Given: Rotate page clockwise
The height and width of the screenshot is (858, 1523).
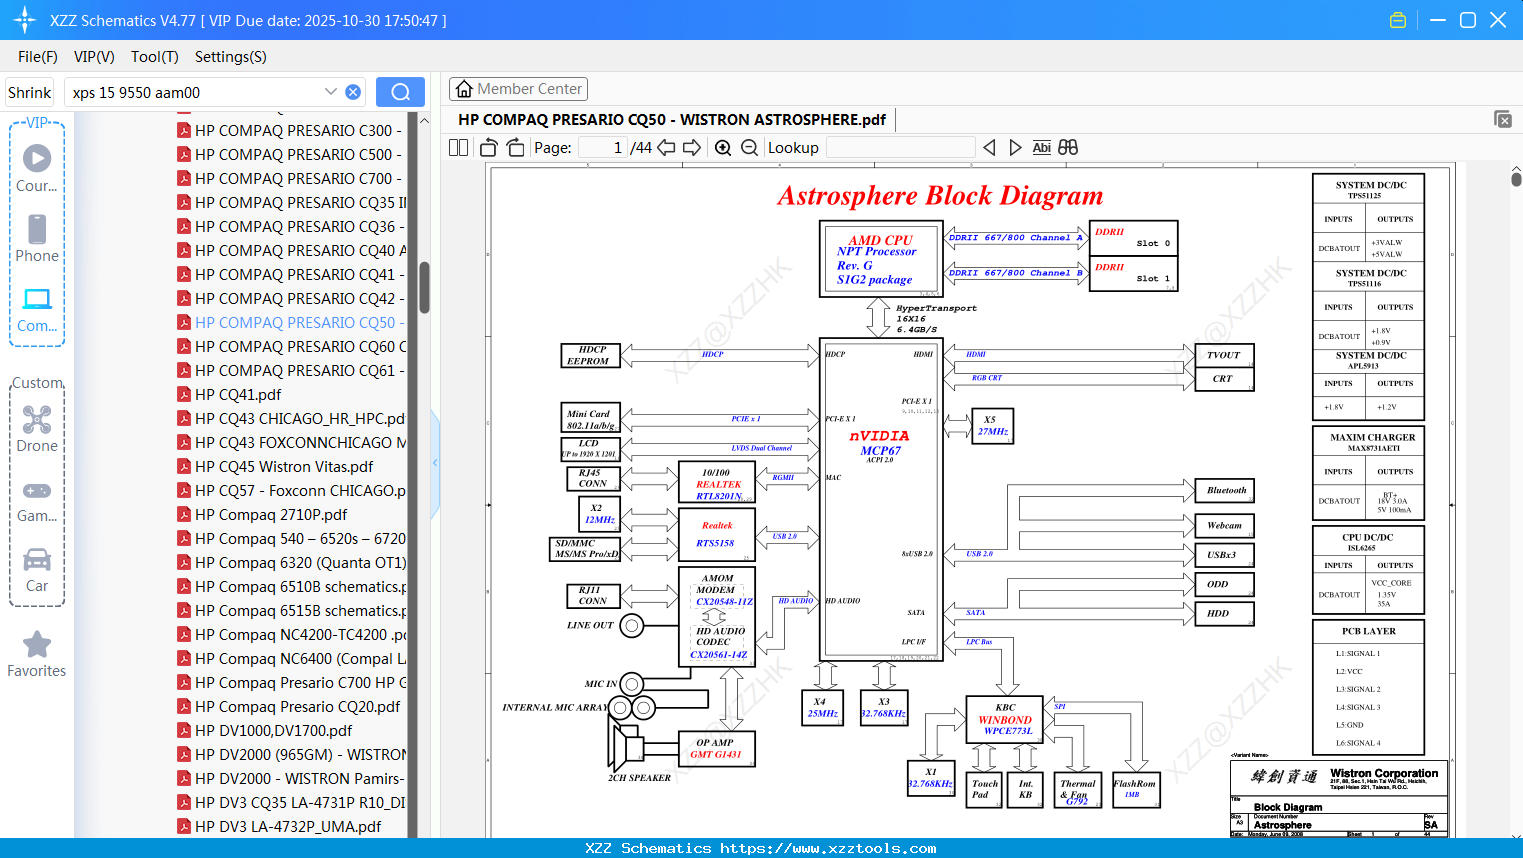Looking at the screenshot, I should (x=515, y=147).
